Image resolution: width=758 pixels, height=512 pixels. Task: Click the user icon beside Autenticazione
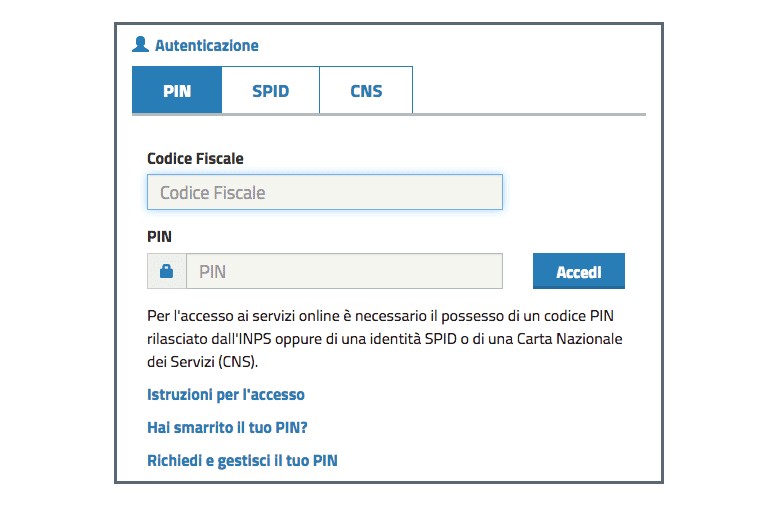tap(140, 45)
